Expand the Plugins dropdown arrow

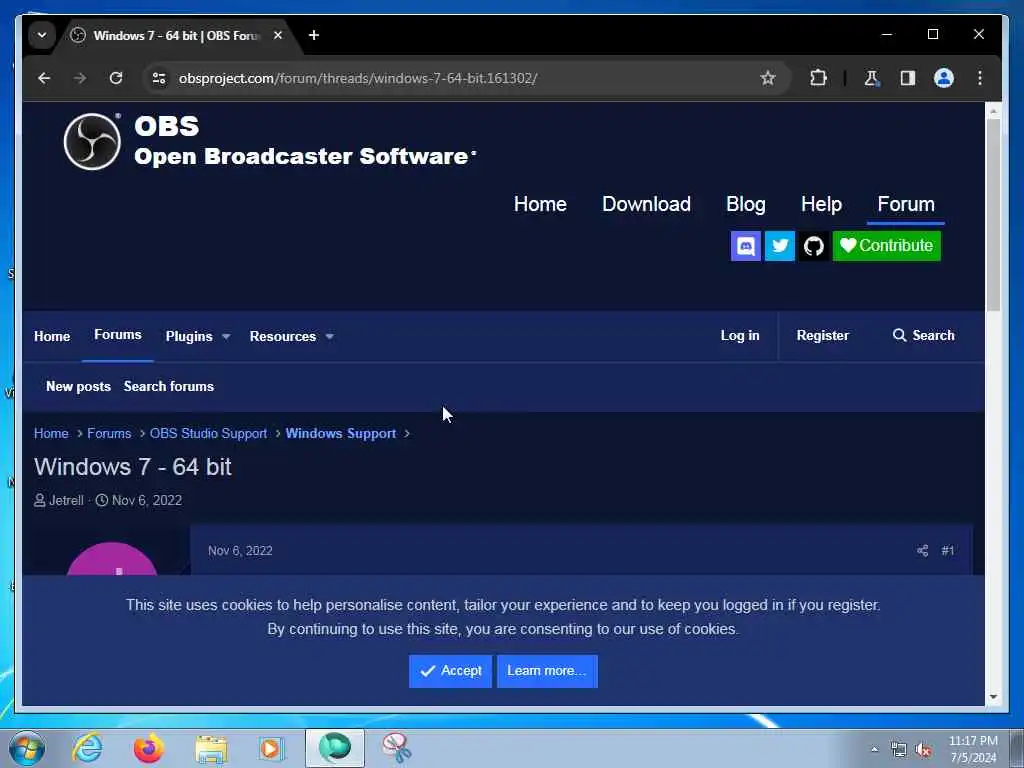pyautogui.click(x=226, y=336)
